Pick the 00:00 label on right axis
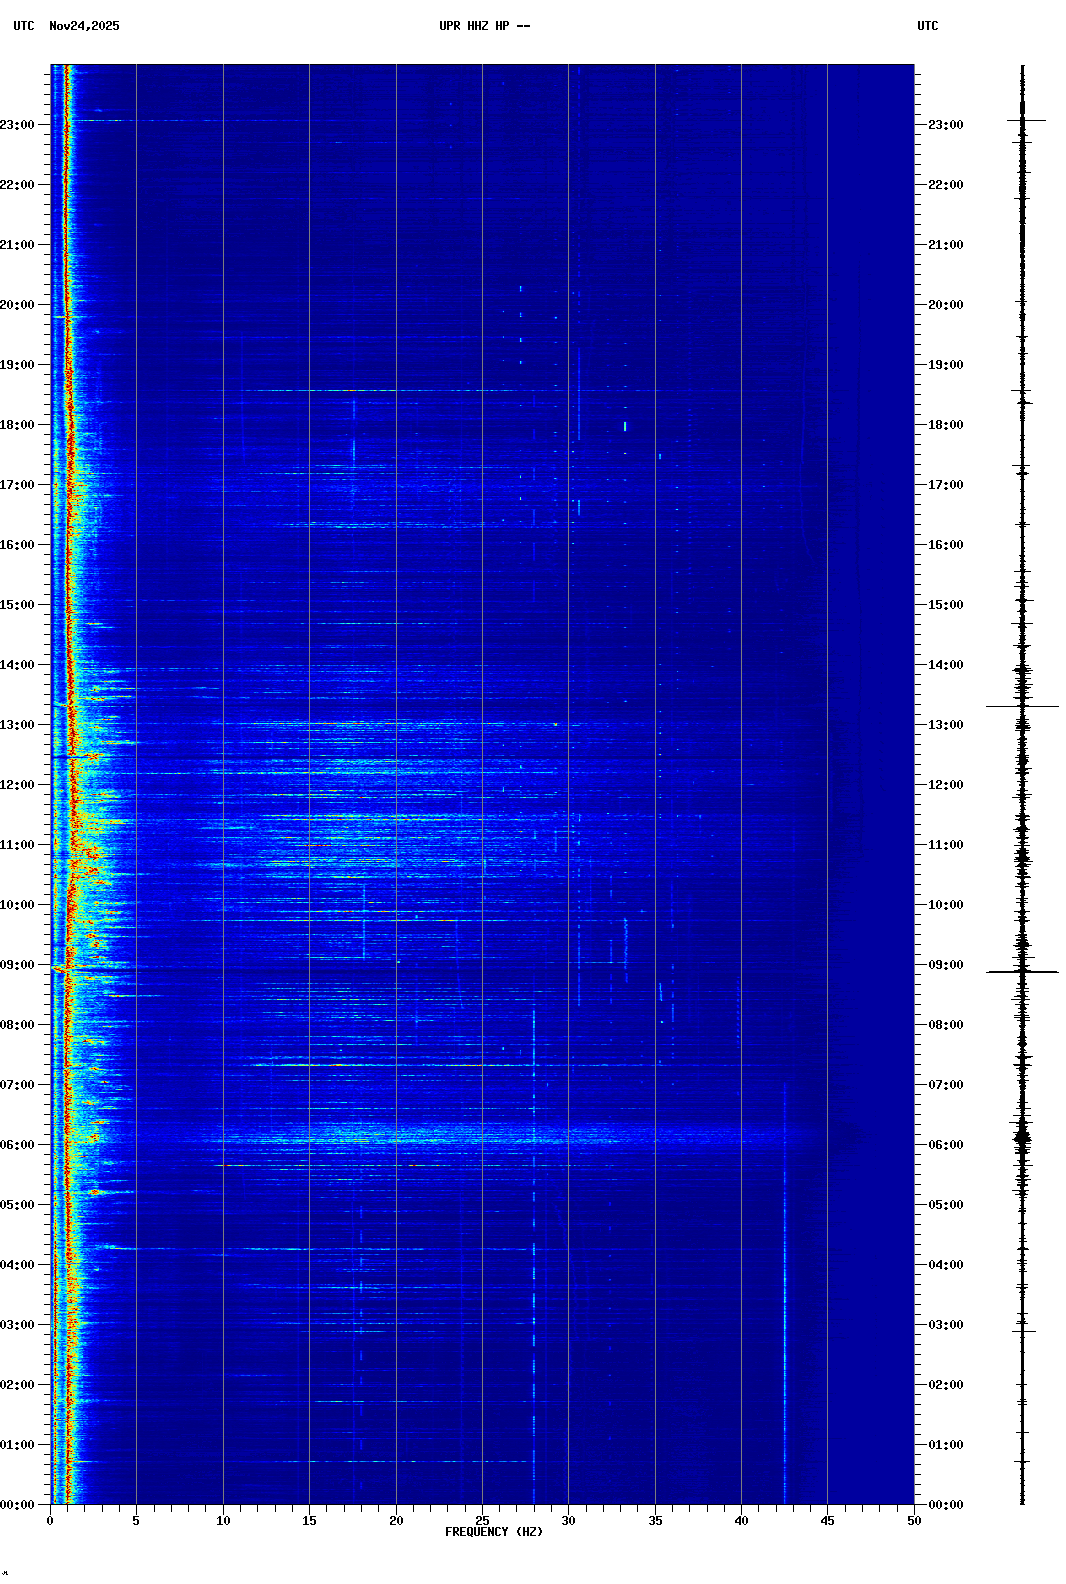 (x=945, y=1505)
